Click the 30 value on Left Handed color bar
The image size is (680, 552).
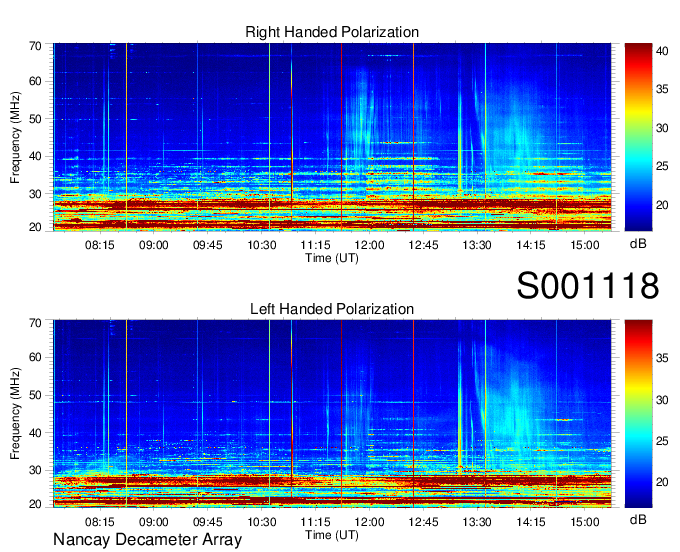coord(662,399)
